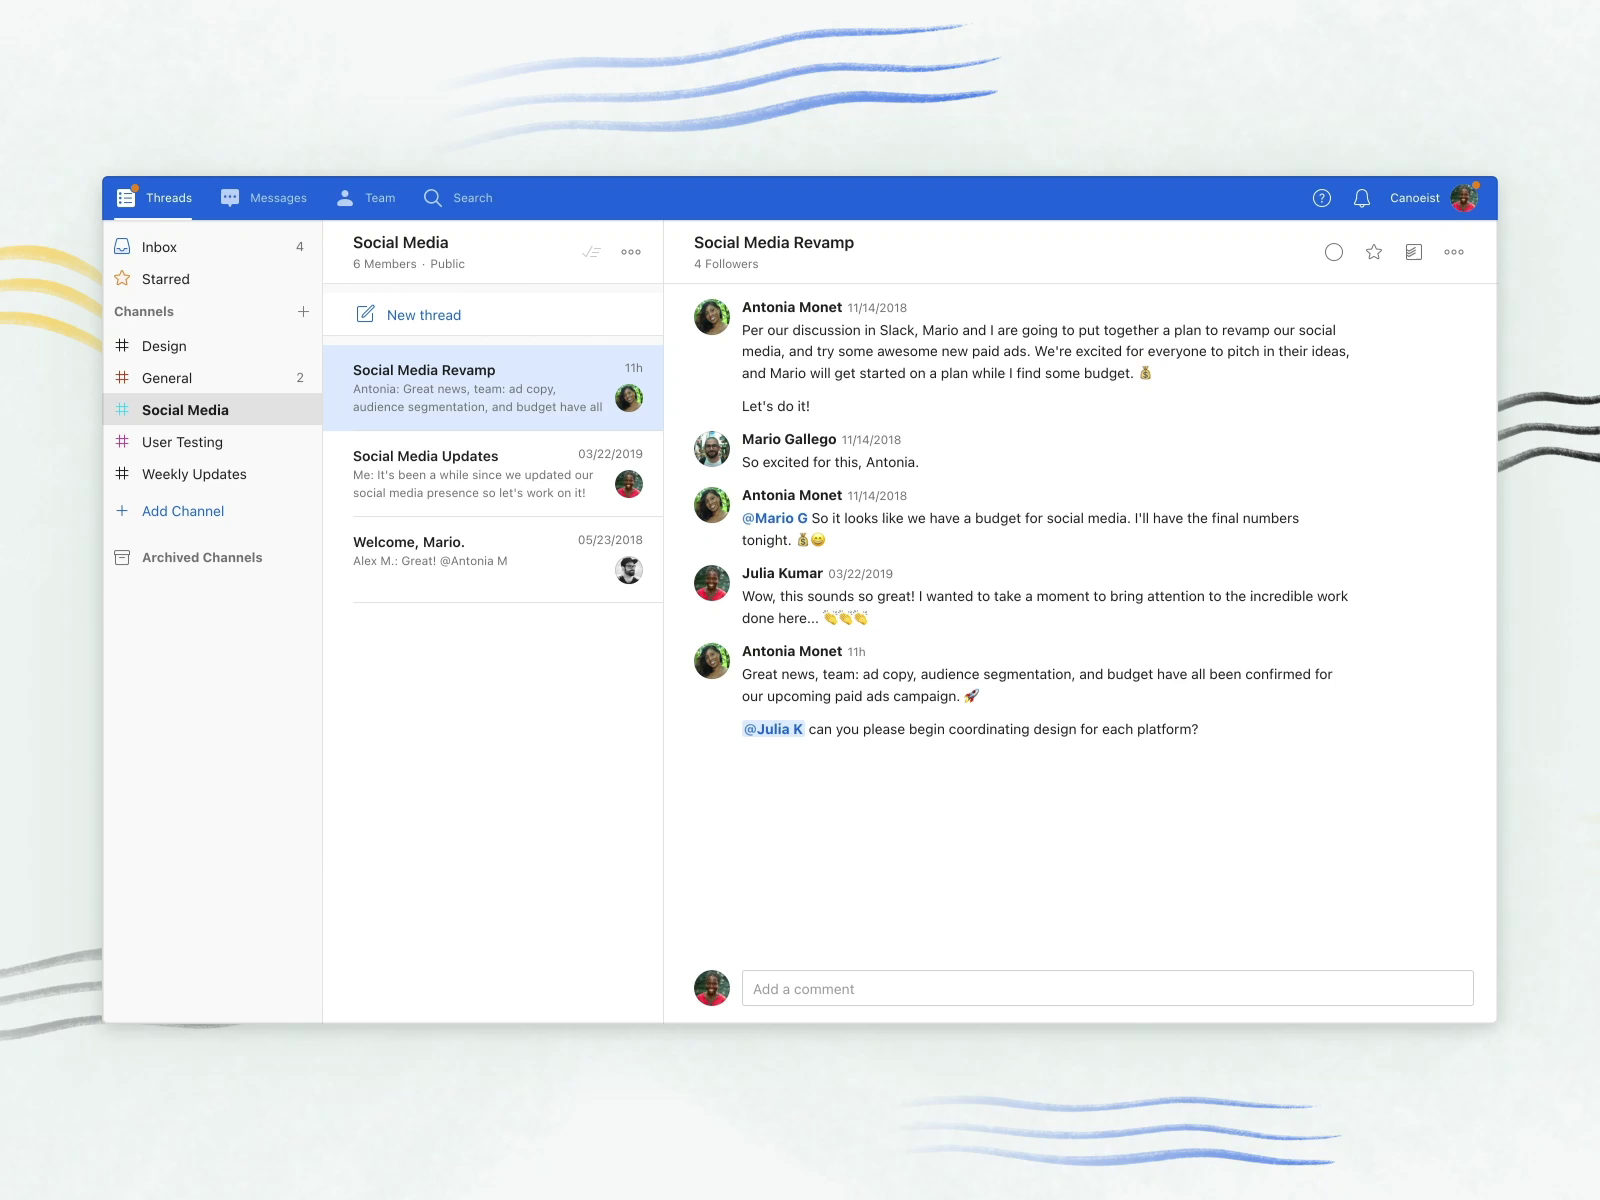Click the thread notes icon in header

(1413, 252)
